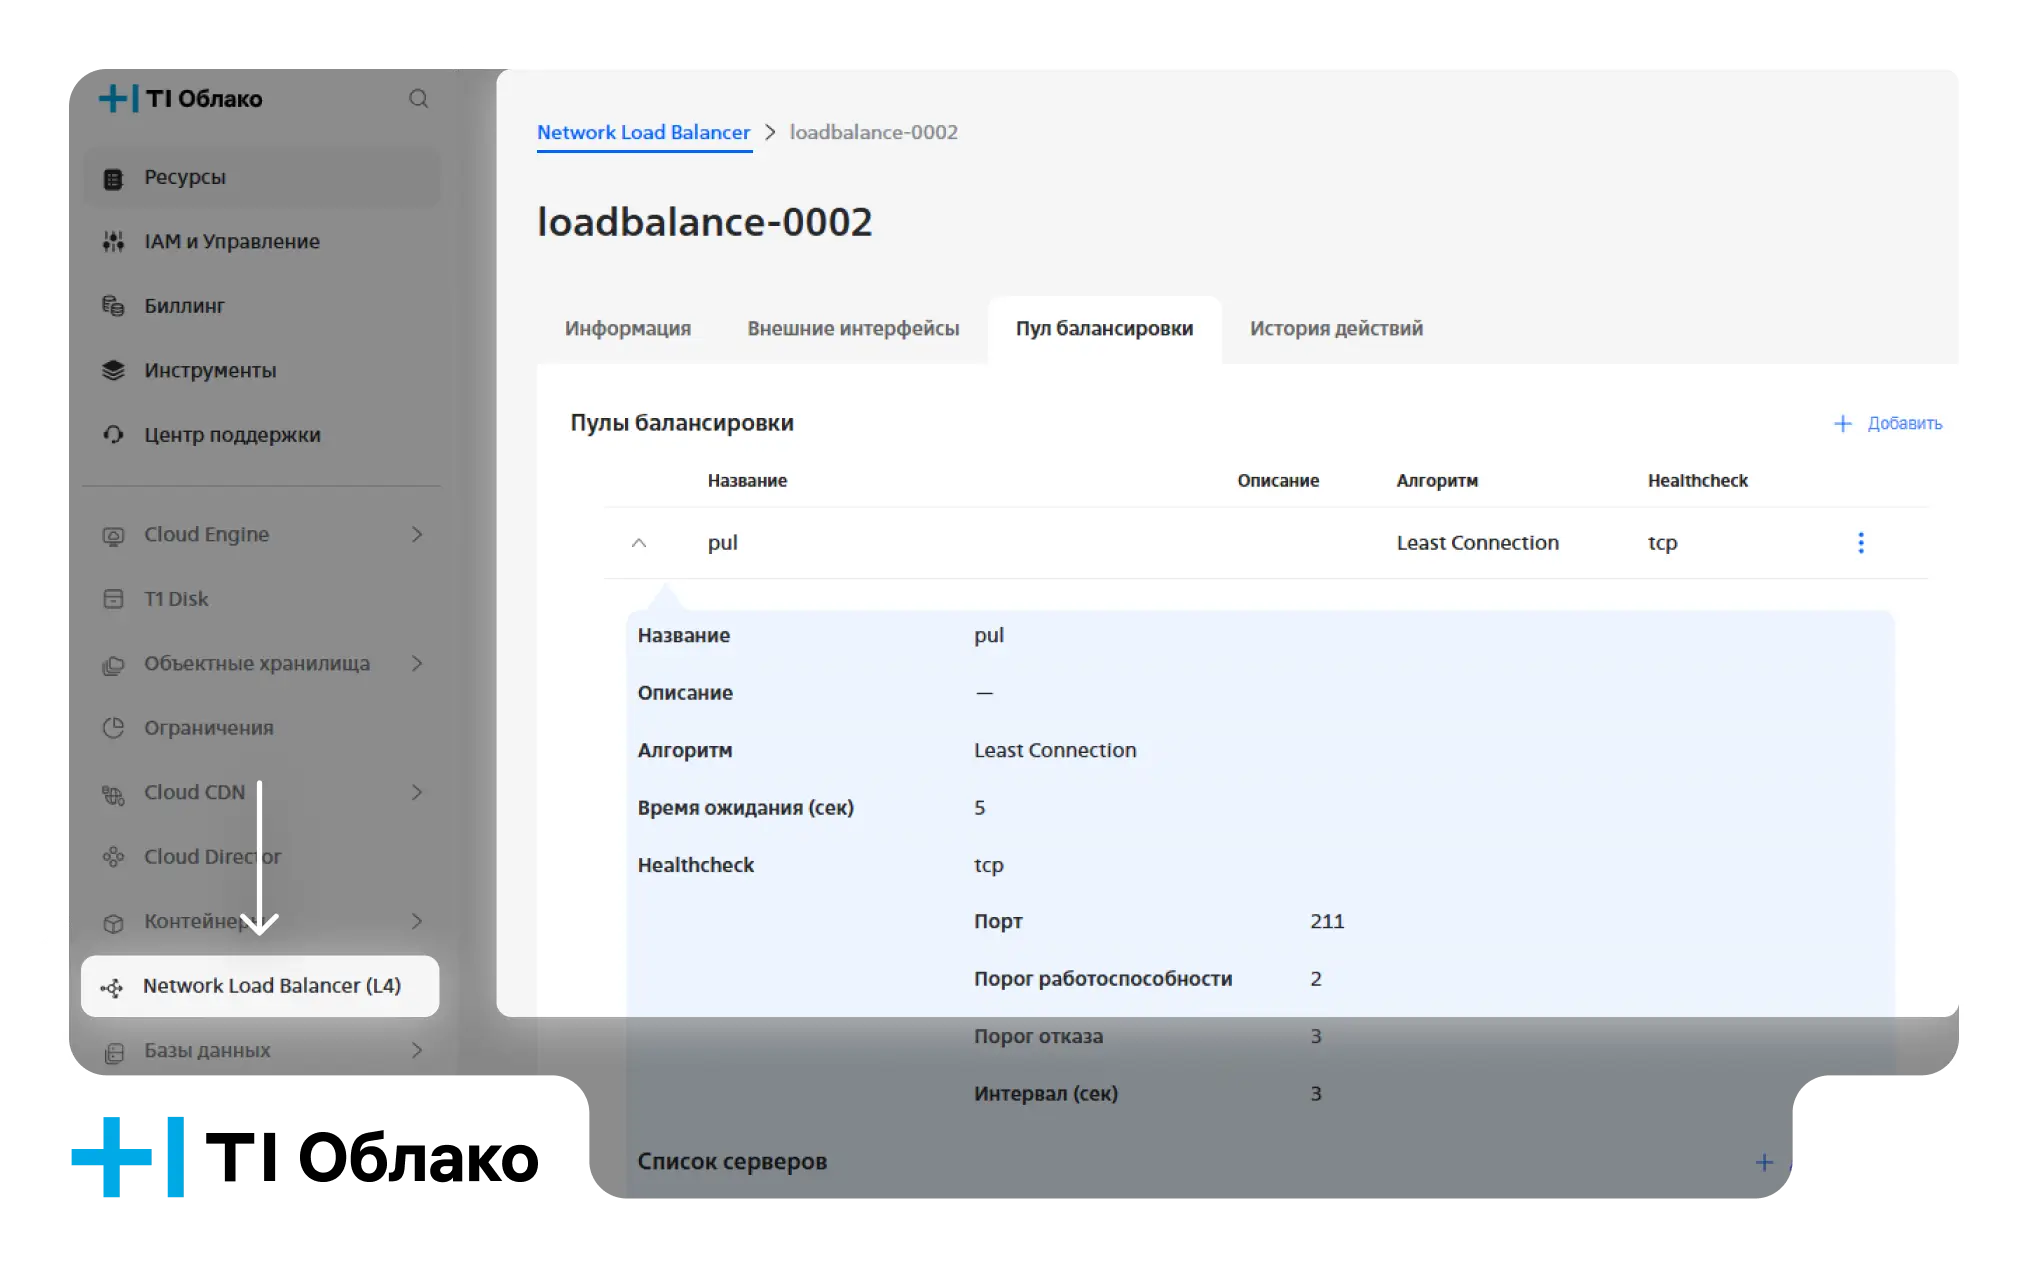This screenshot has height=1268, width=2028.
Task: Select Network Load Balancer (L4) sidebar item
Action: [x=260, y=987]
